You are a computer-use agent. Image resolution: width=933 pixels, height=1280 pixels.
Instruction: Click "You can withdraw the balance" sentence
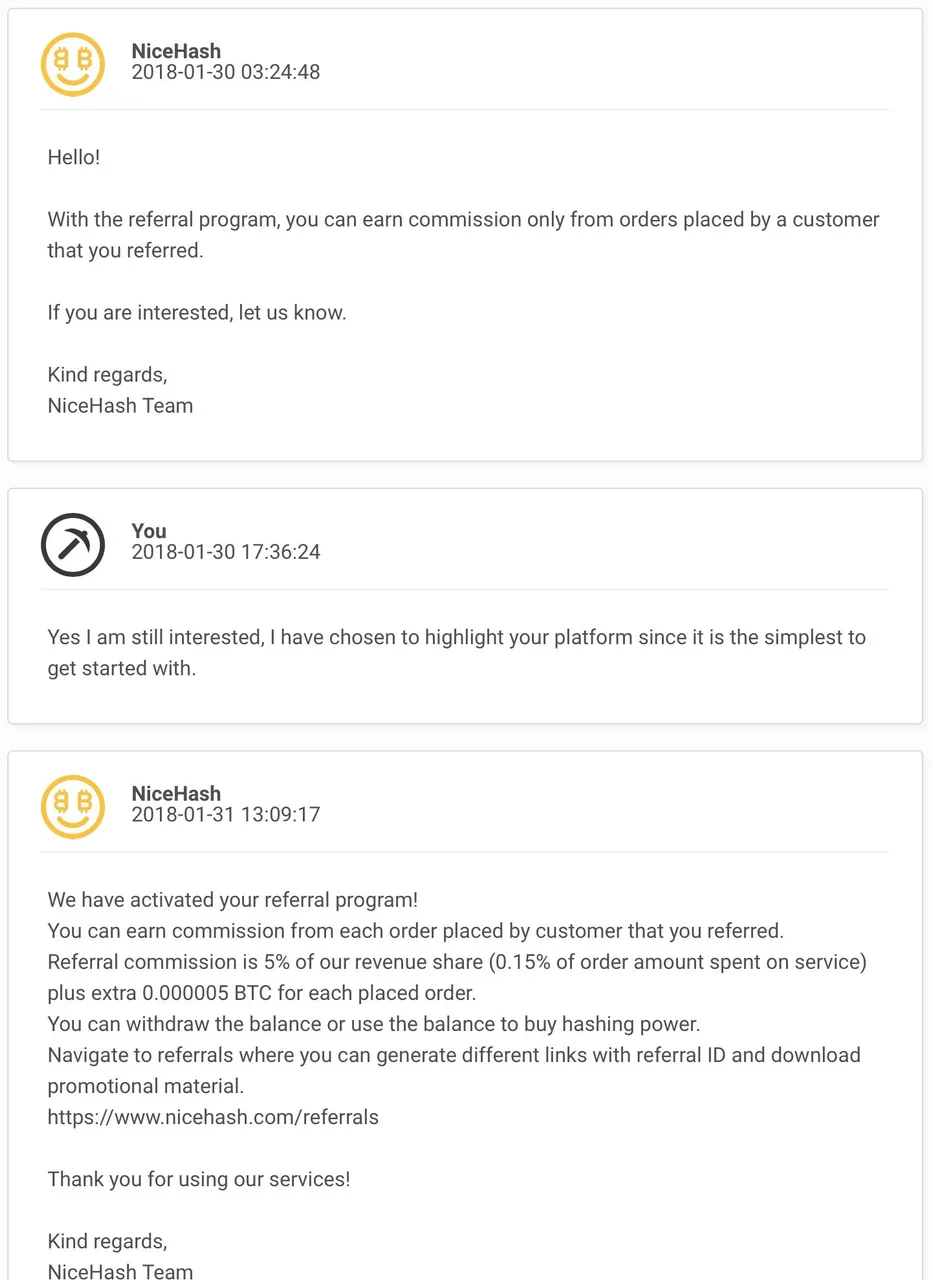coord(376,1024)
